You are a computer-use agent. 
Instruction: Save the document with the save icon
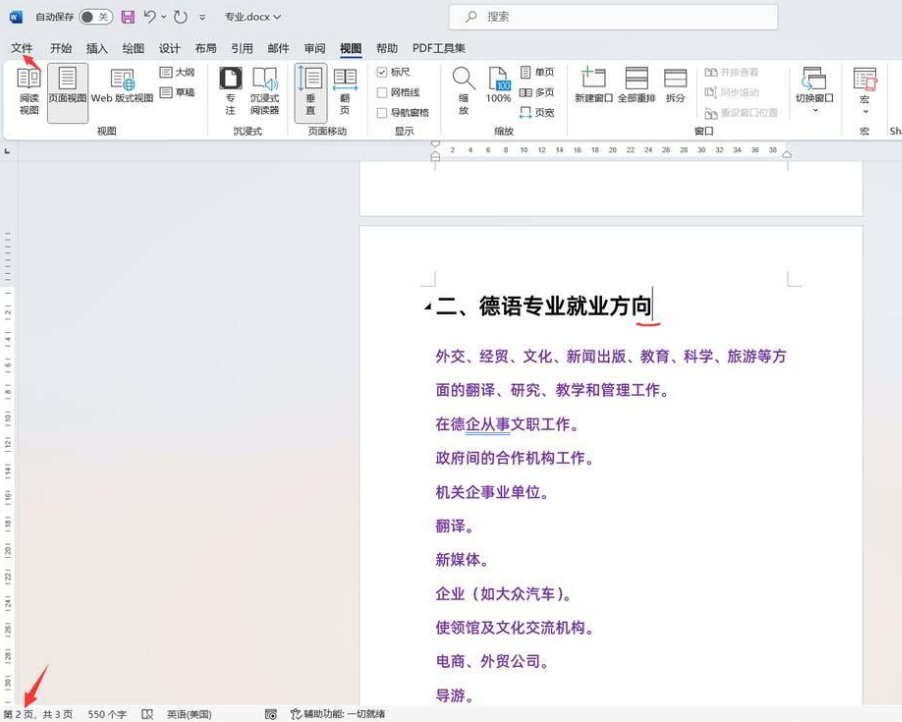[x=128, y=17]
